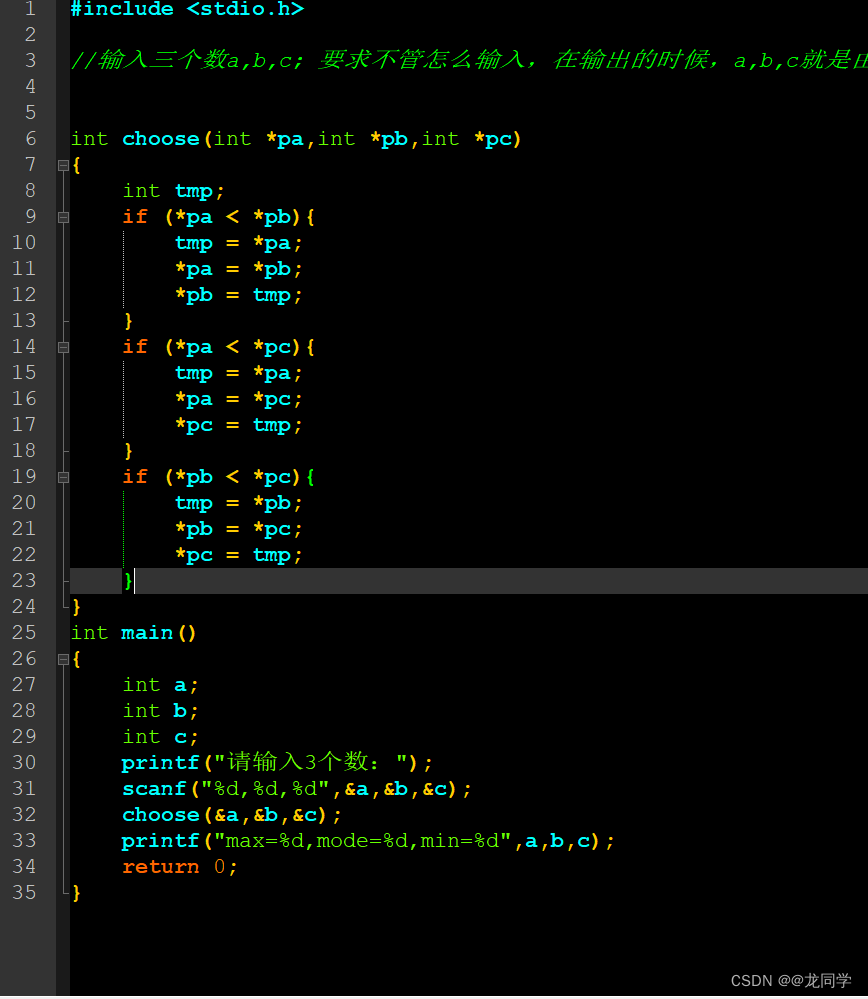Screen dimensions: 868x999
Task: Click the 'tmp = *pa;' statement on line 10
Action: (238, 243)
